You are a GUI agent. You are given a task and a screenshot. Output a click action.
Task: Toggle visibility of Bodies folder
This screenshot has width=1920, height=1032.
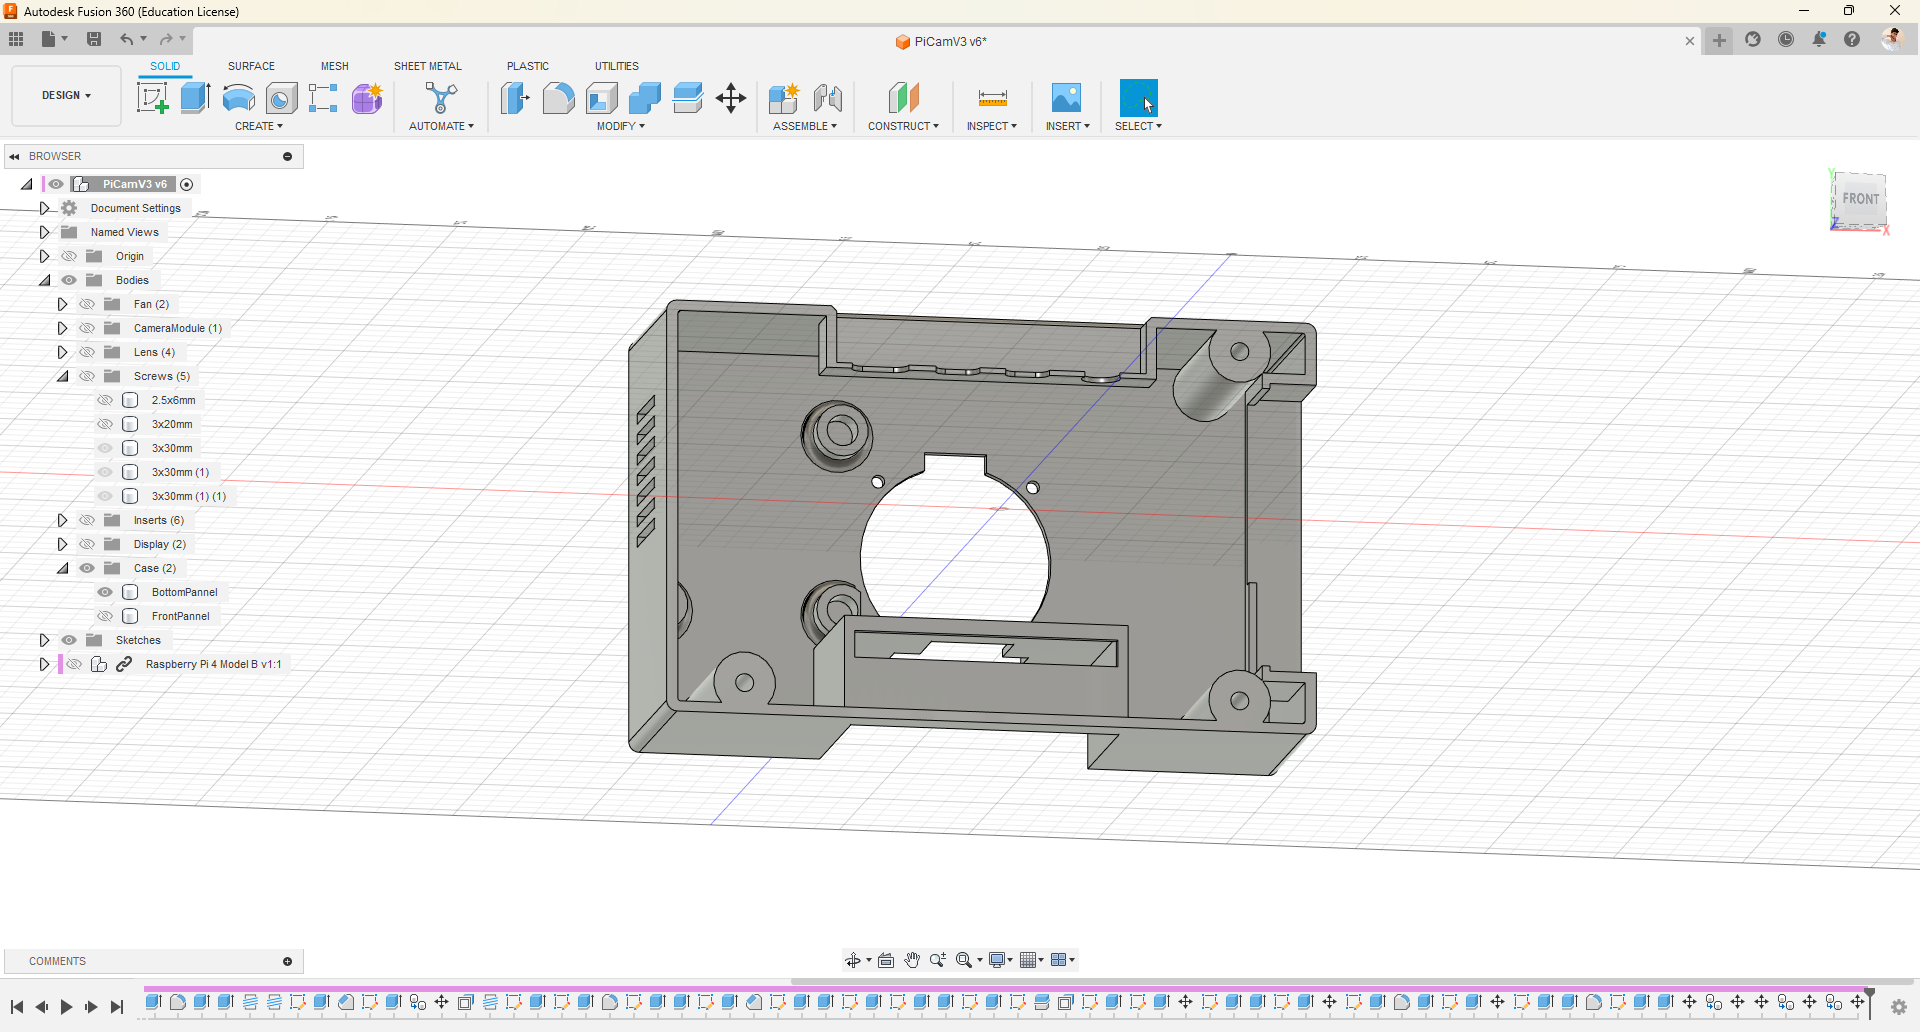[x=69, y=280]
